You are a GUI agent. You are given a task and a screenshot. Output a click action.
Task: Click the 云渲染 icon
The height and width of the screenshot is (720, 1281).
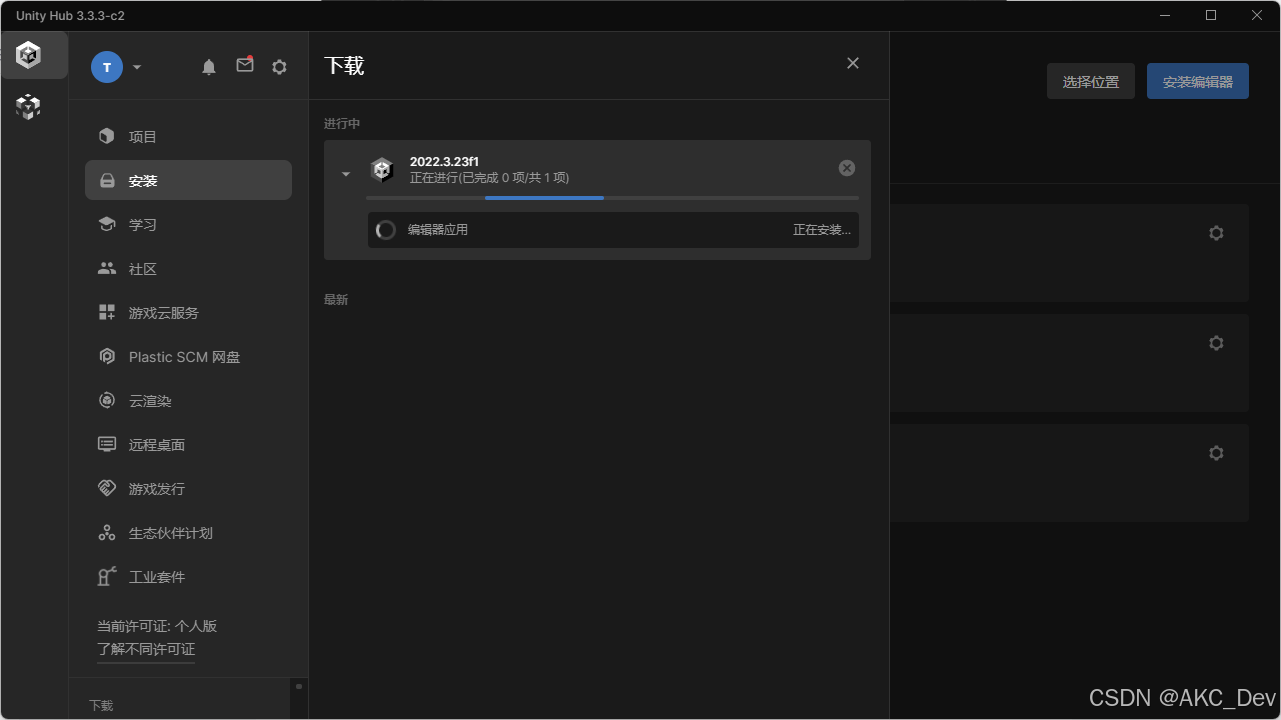(x=107, y=400)
